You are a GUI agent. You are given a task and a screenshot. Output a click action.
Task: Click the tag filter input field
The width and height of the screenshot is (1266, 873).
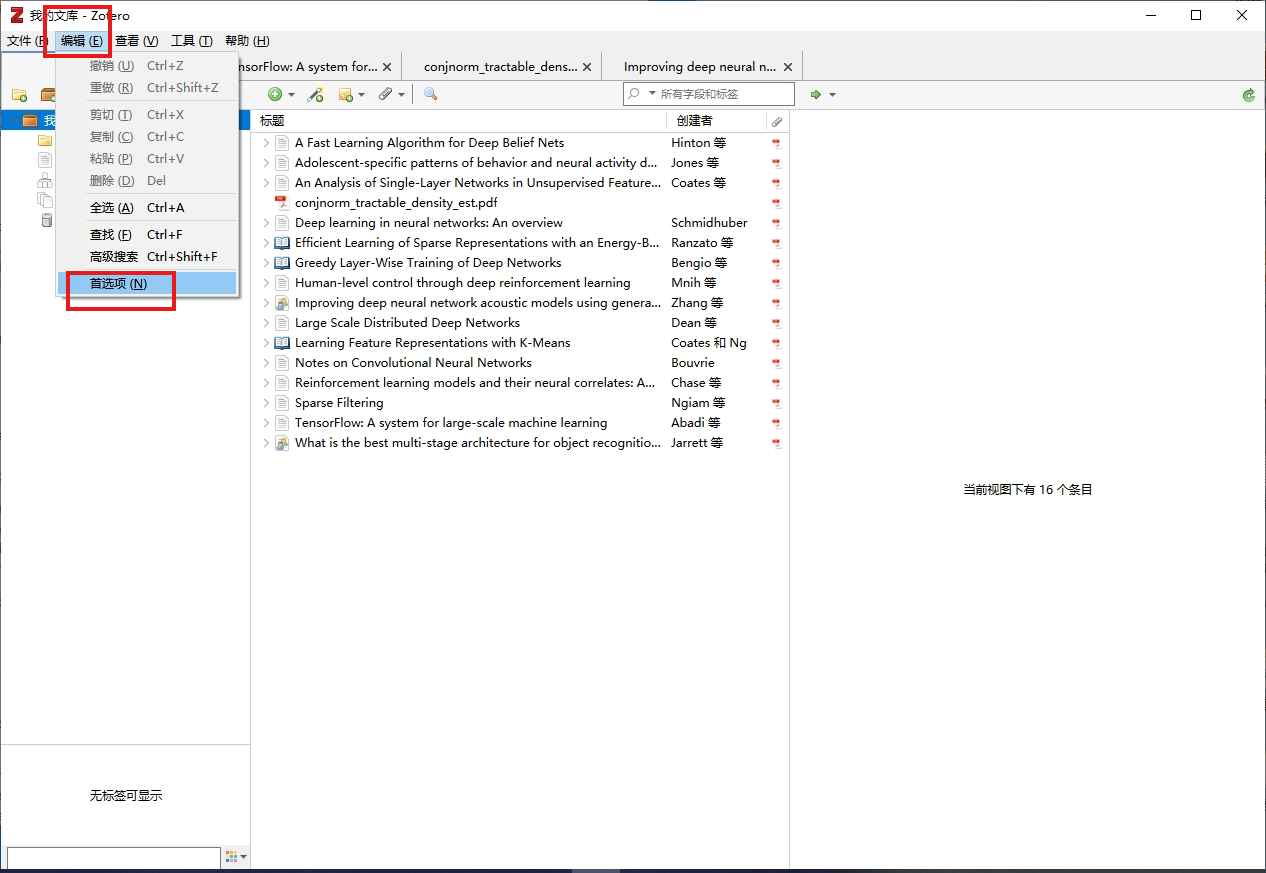click(x=113, y=858)
